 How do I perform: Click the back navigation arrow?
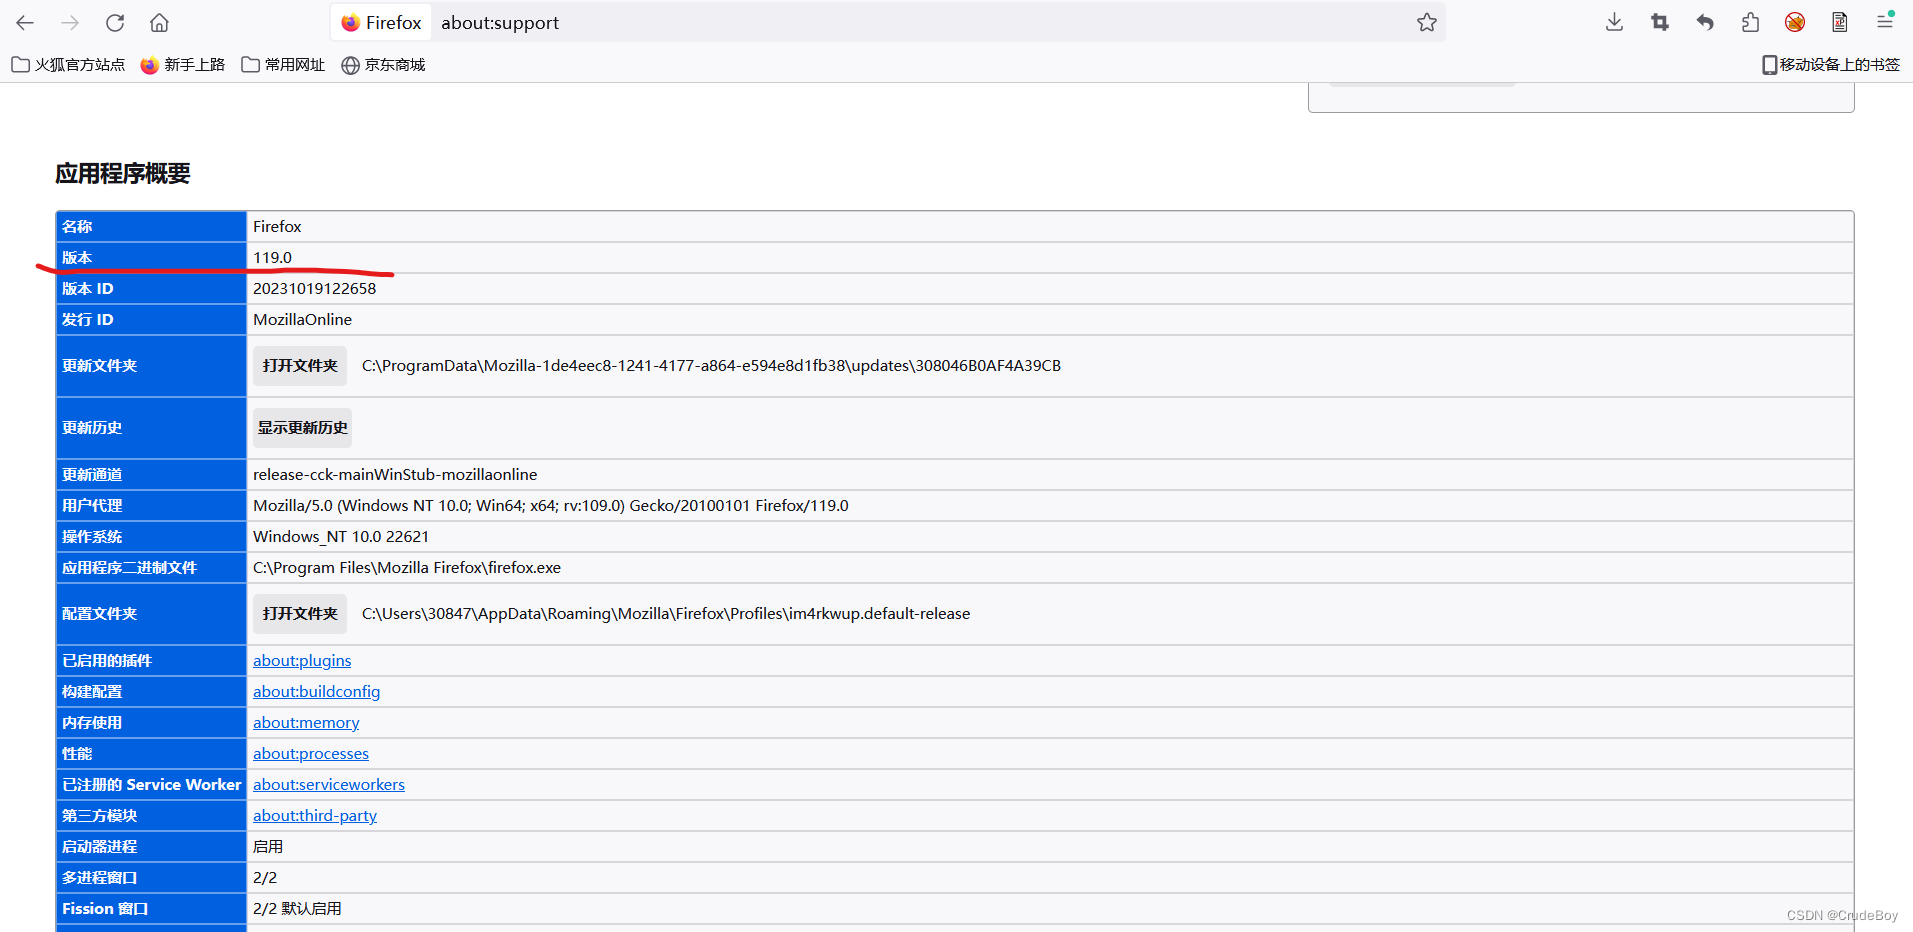pos(25,22)
